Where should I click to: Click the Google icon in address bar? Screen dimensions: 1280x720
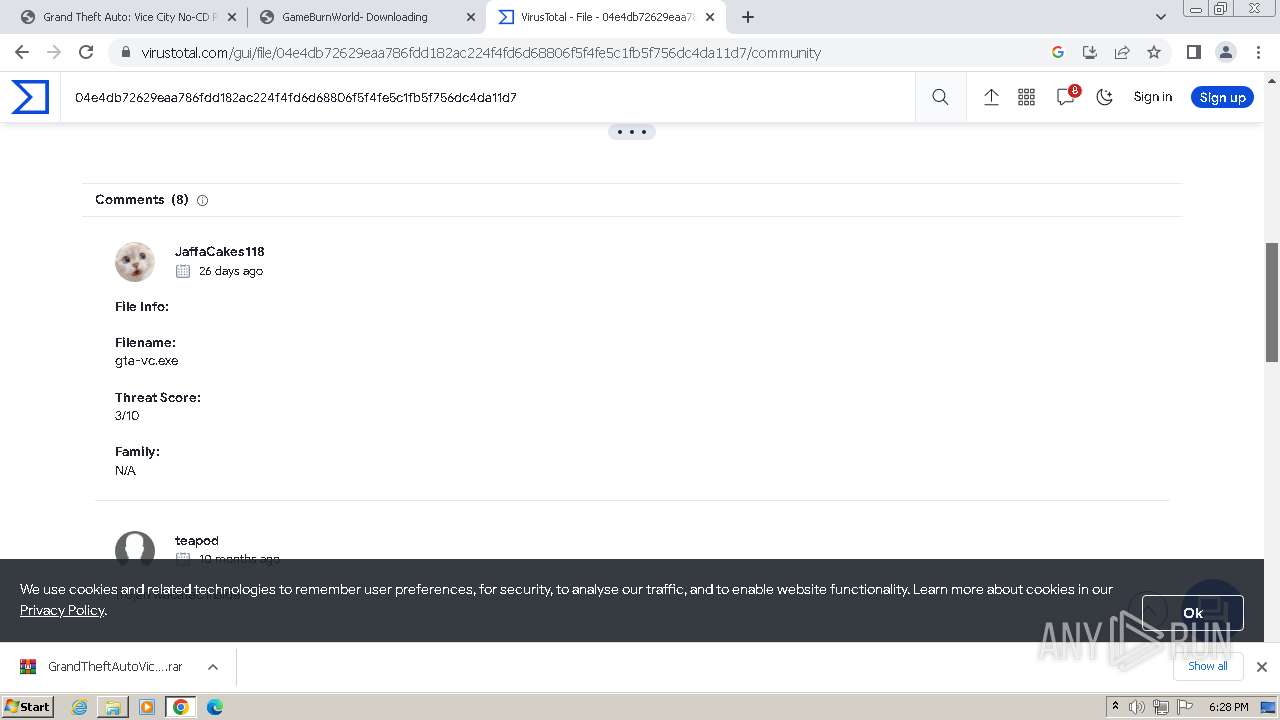[x=1058, y=52]
